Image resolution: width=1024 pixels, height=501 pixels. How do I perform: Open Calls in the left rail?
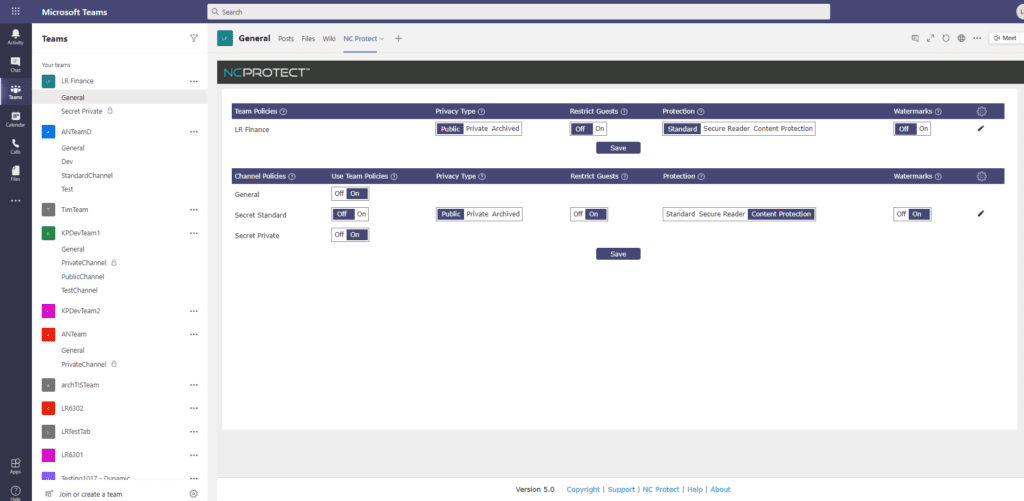16,146
